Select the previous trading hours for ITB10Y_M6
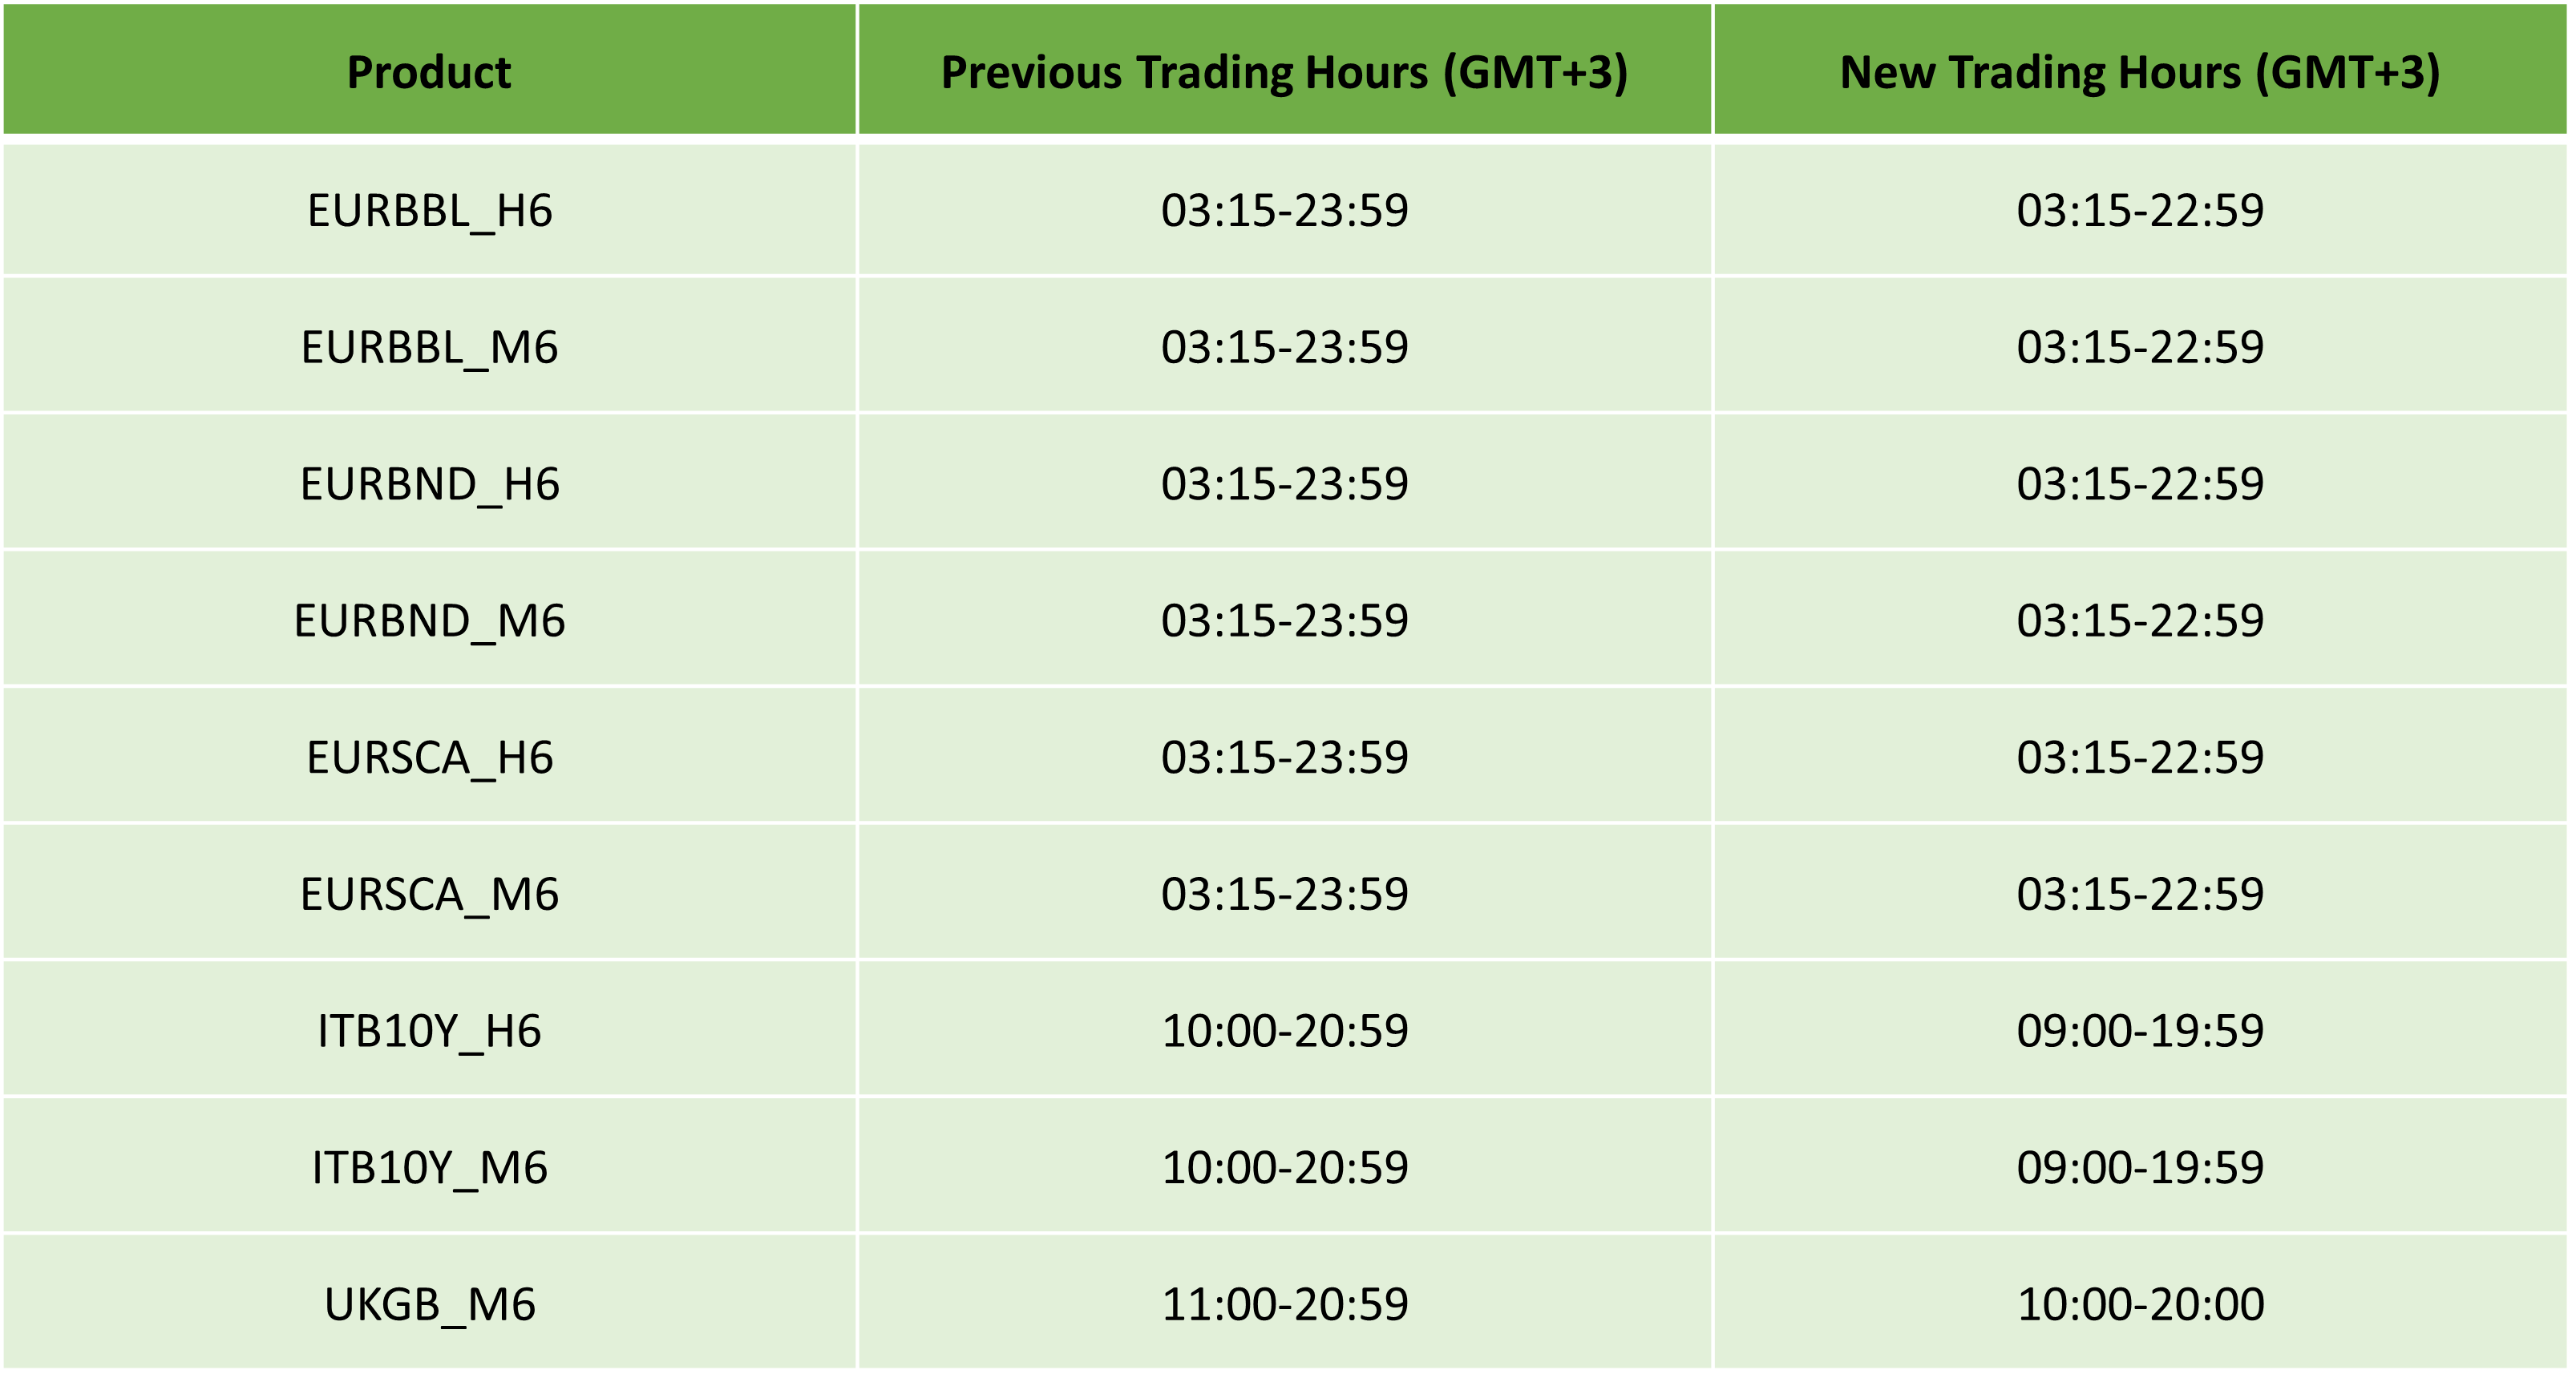Viewport: 2576px width, 1374px height. click(x=1284, y=1168)
